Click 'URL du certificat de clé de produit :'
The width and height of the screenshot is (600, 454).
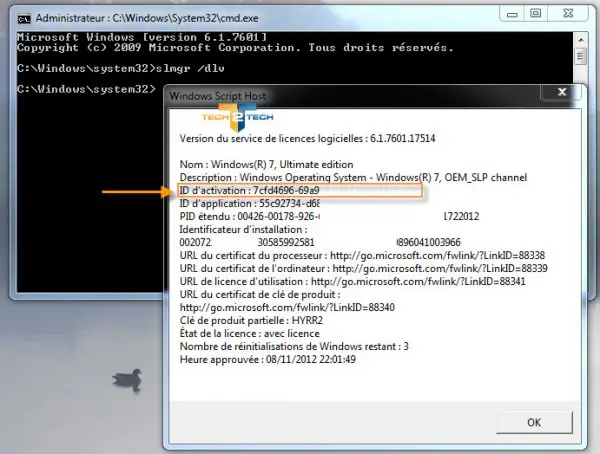[x=260, y=294]
